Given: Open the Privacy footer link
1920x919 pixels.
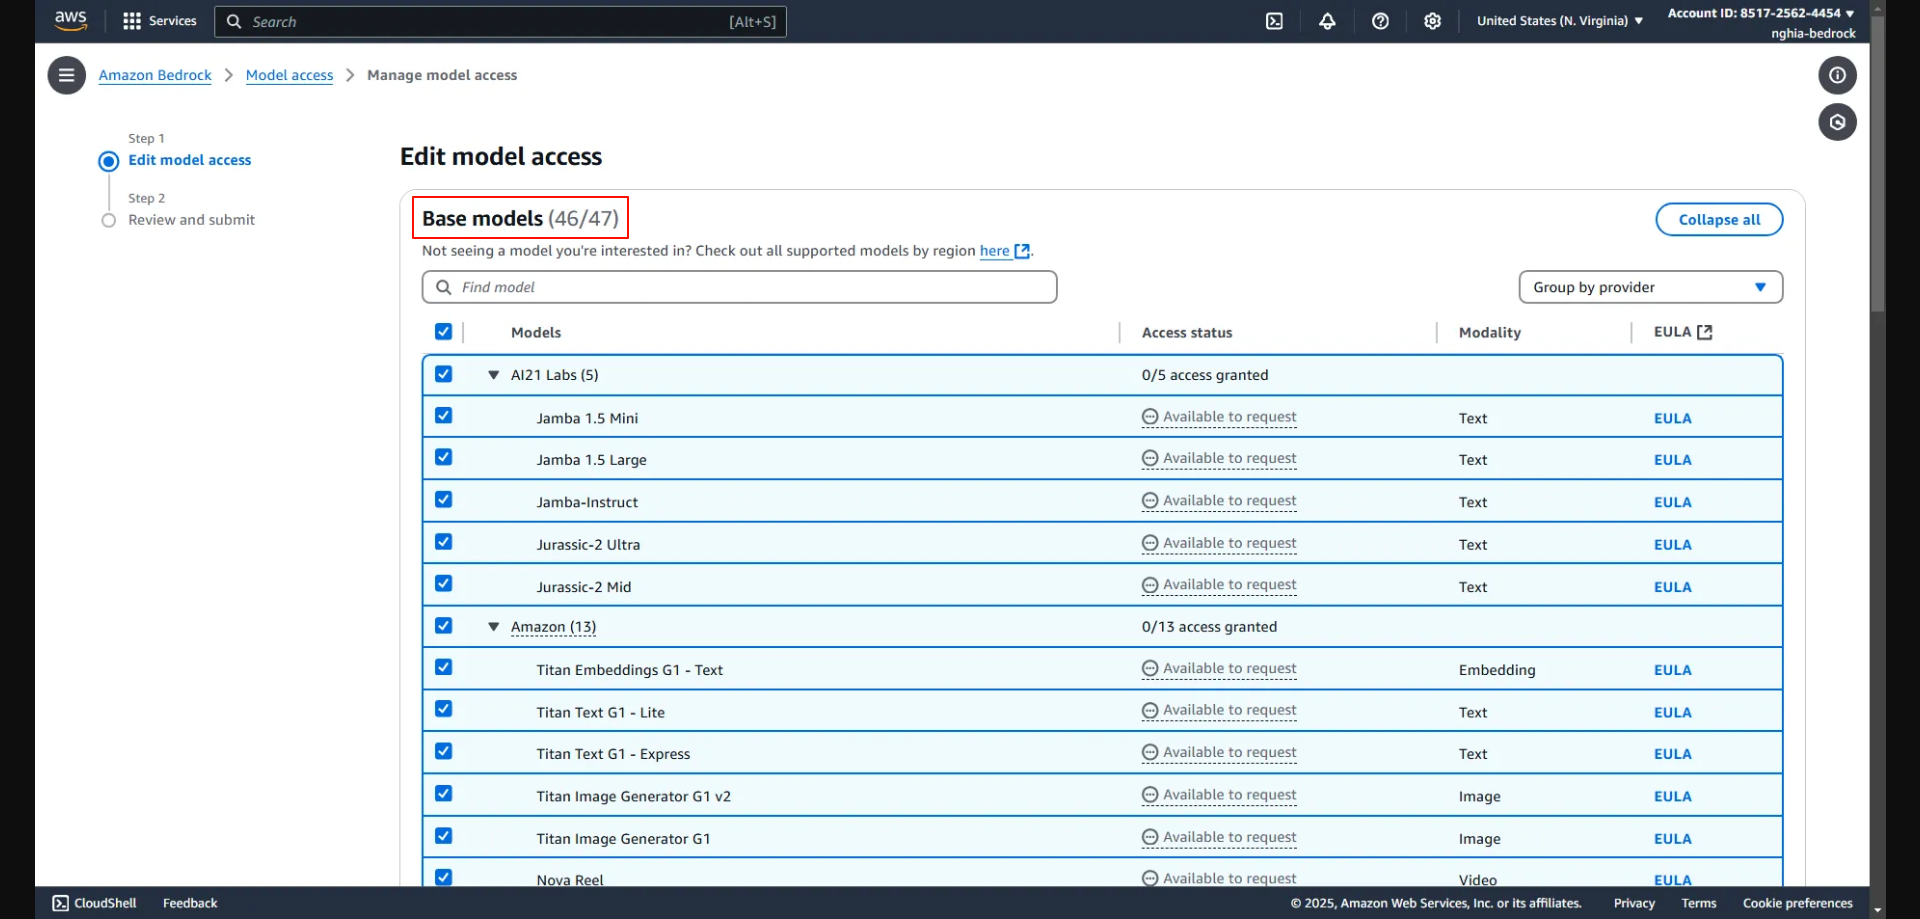Looking at the screenshot, I should [x=1634, y=903].
